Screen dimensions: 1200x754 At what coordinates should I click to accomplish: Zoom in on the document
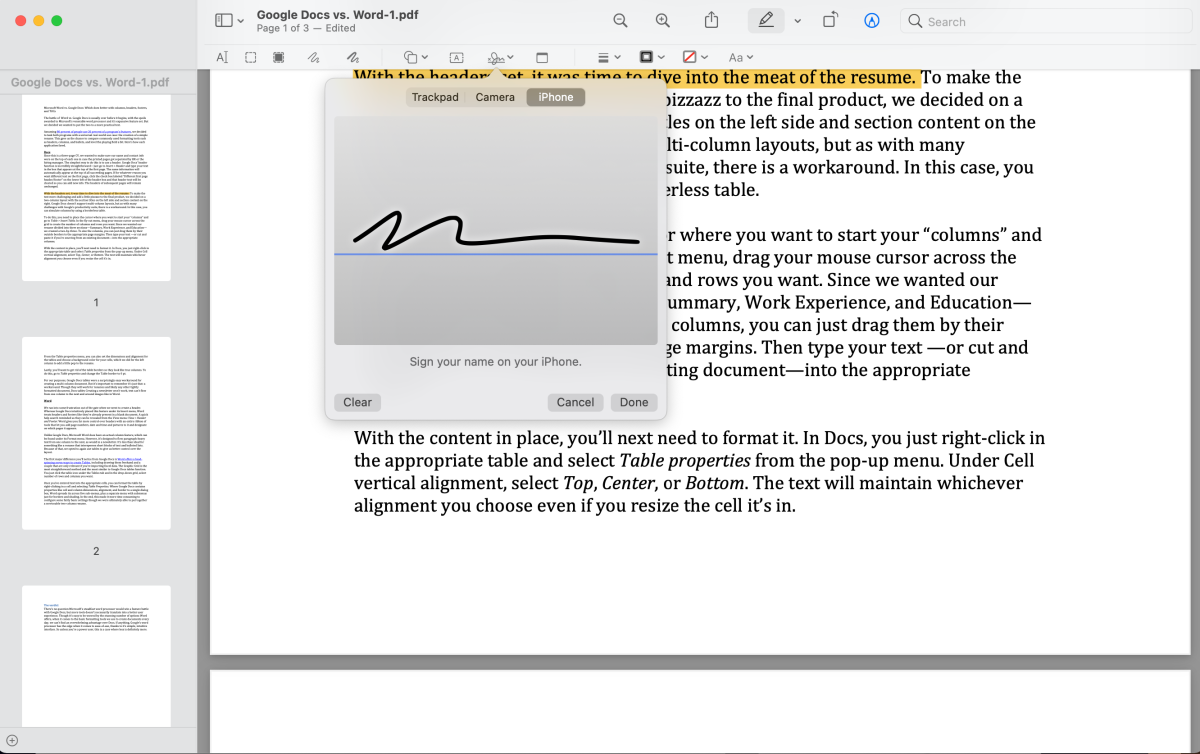(662, 20)
